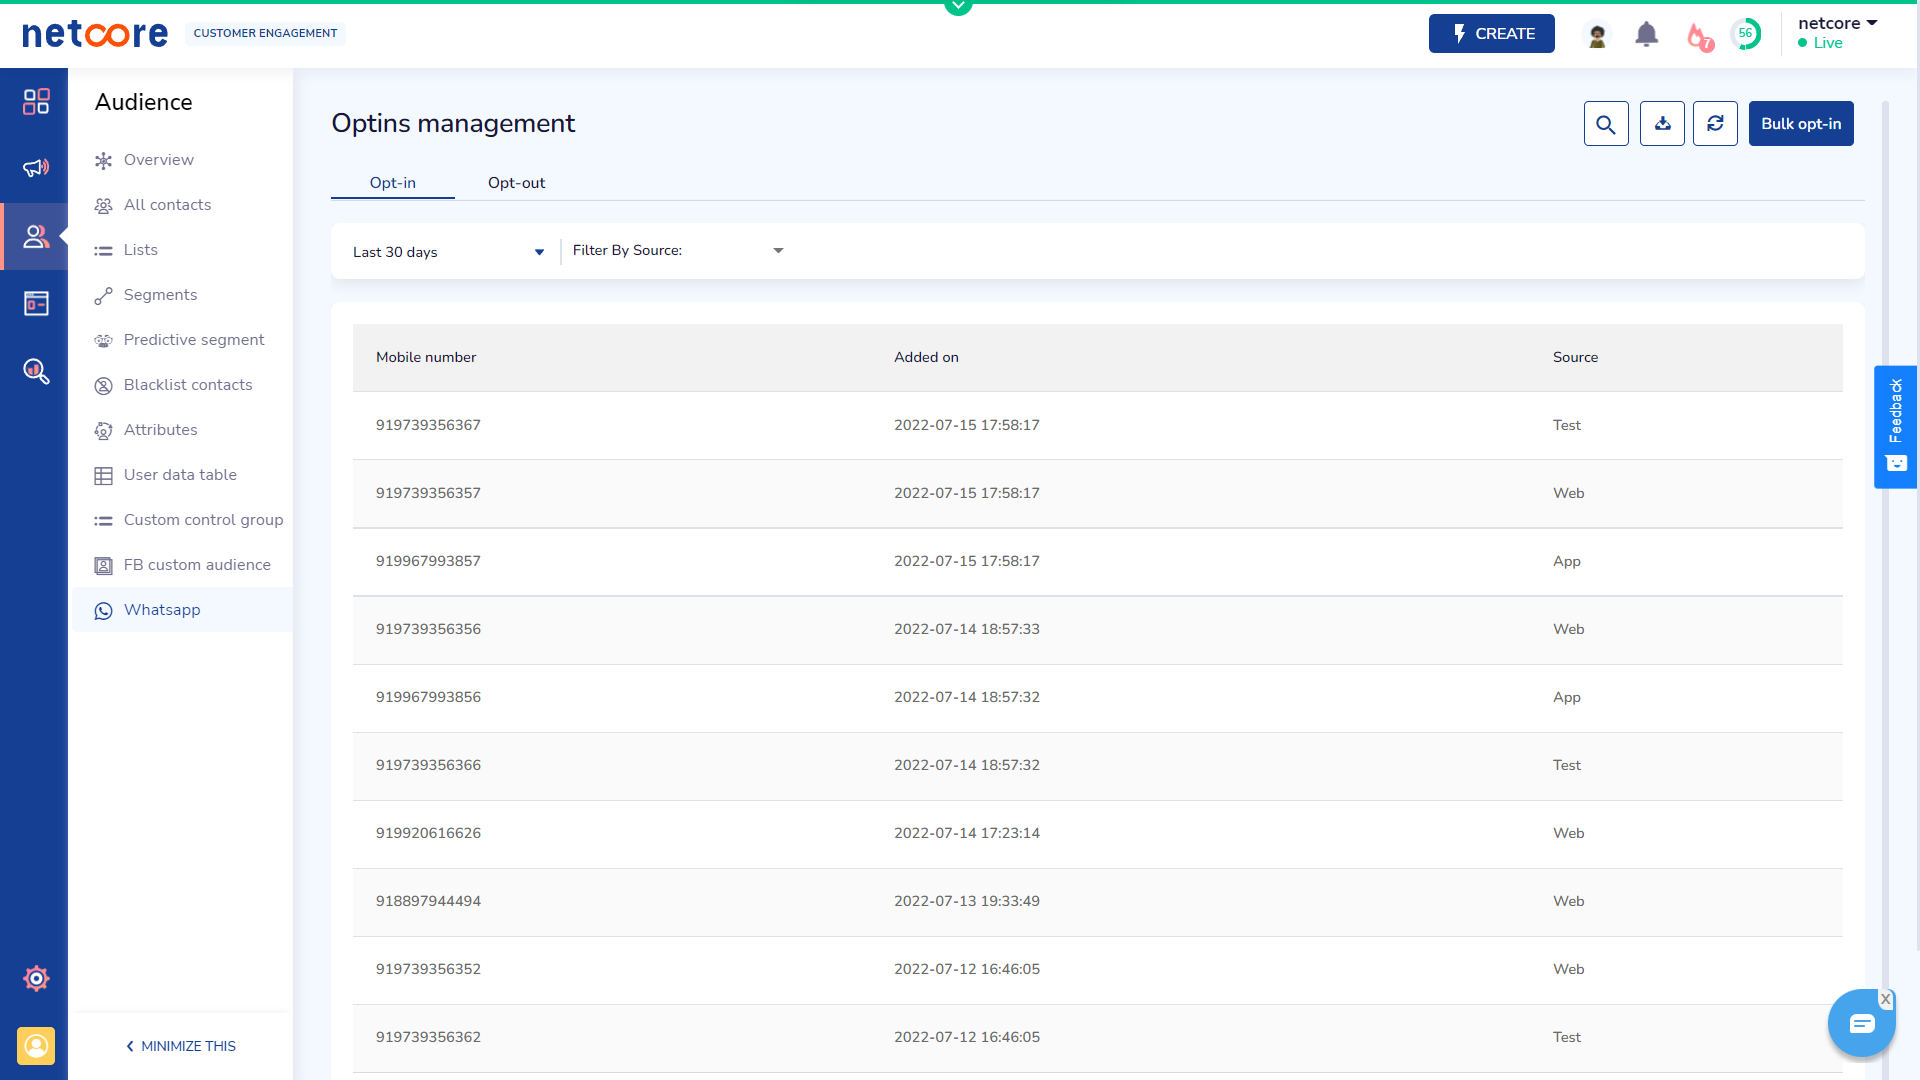Click the CREATE button
This screenshot has width=1920, height=1080.
pyautogui.click(x=1491, y=34)
